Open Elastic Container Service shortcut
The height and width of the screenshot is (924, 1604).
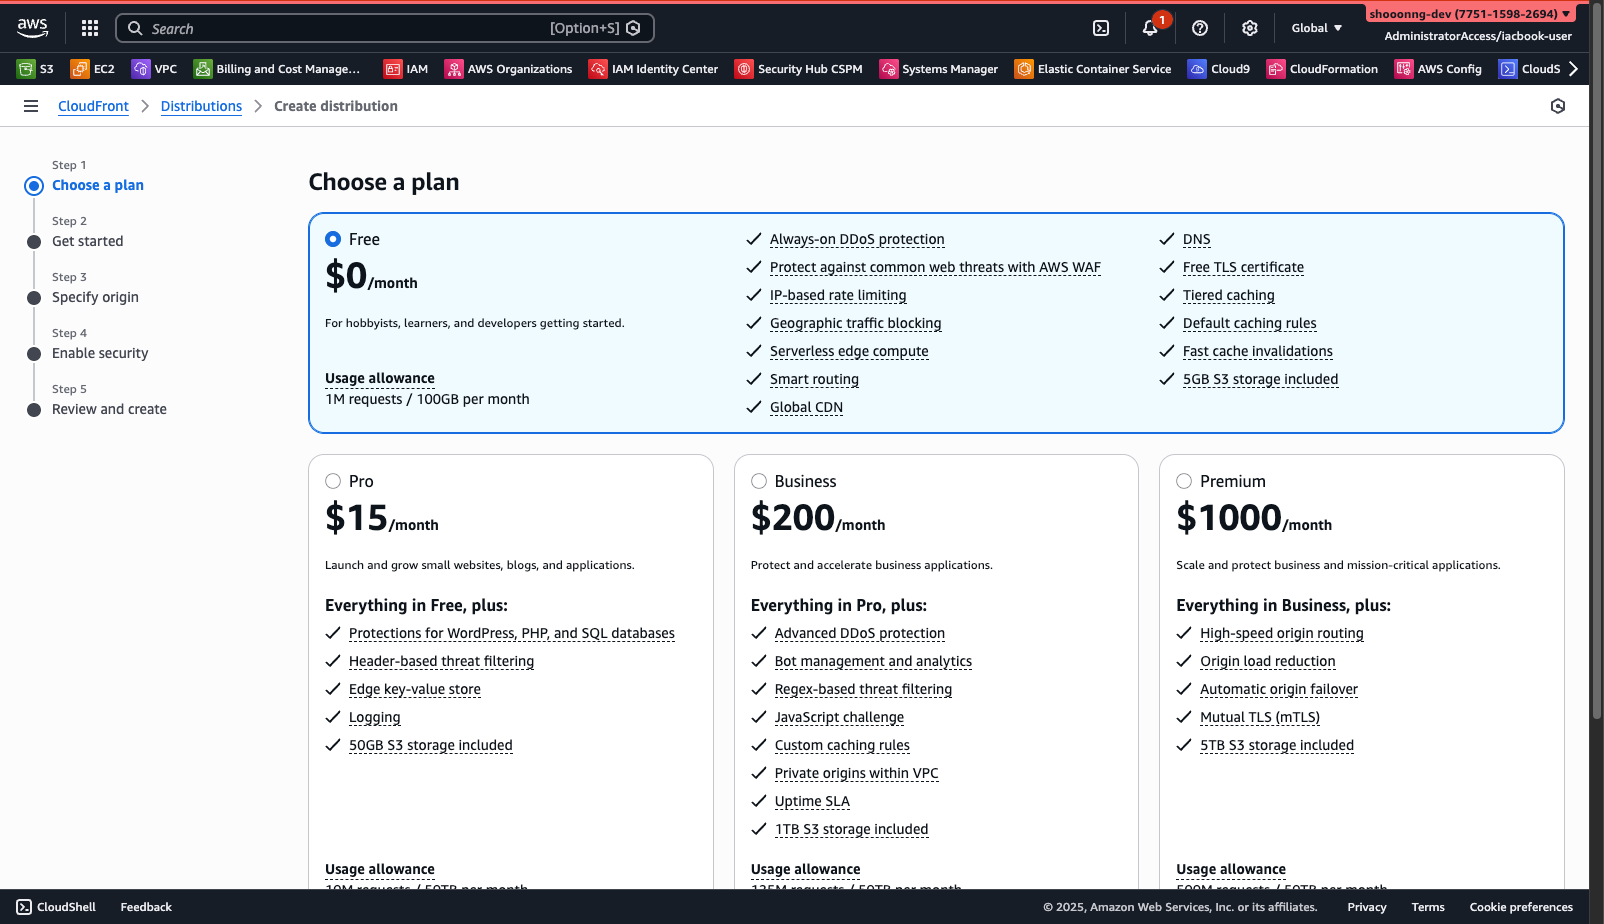(1093, 69)
